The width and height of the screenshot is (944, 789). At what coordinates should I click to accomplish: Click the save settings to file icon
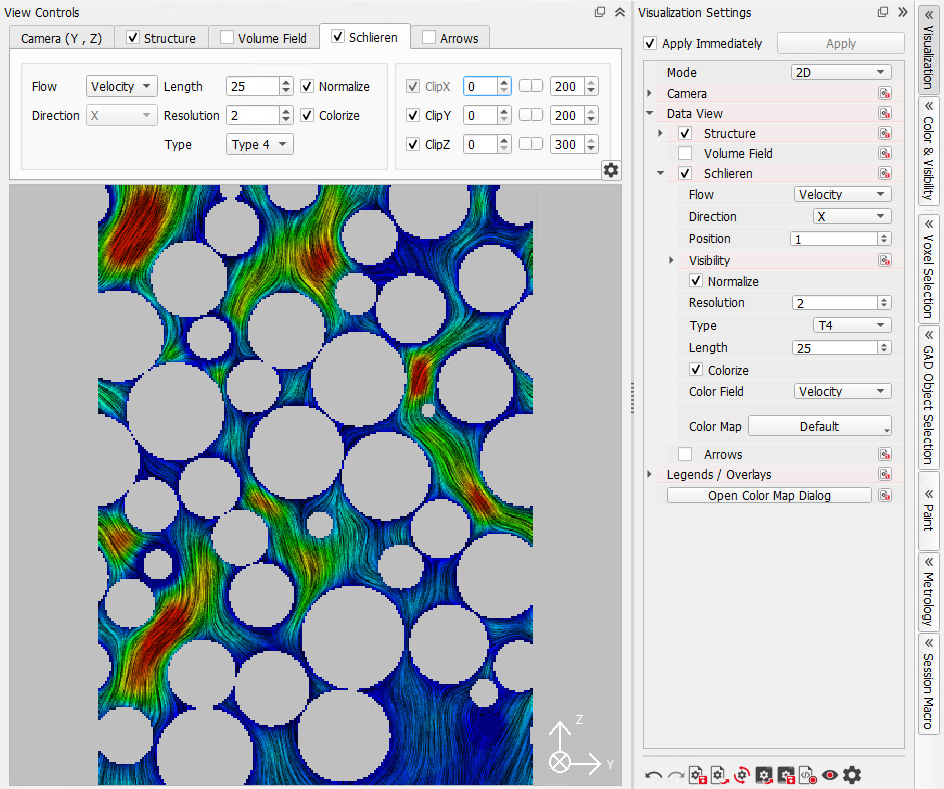698,775
